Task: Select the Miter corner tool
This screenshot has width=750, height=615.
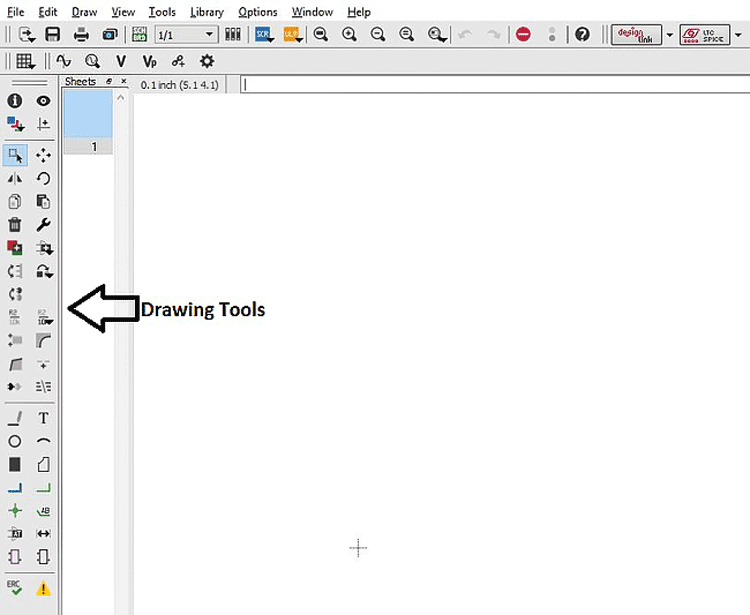Action: tap(44, 340)
